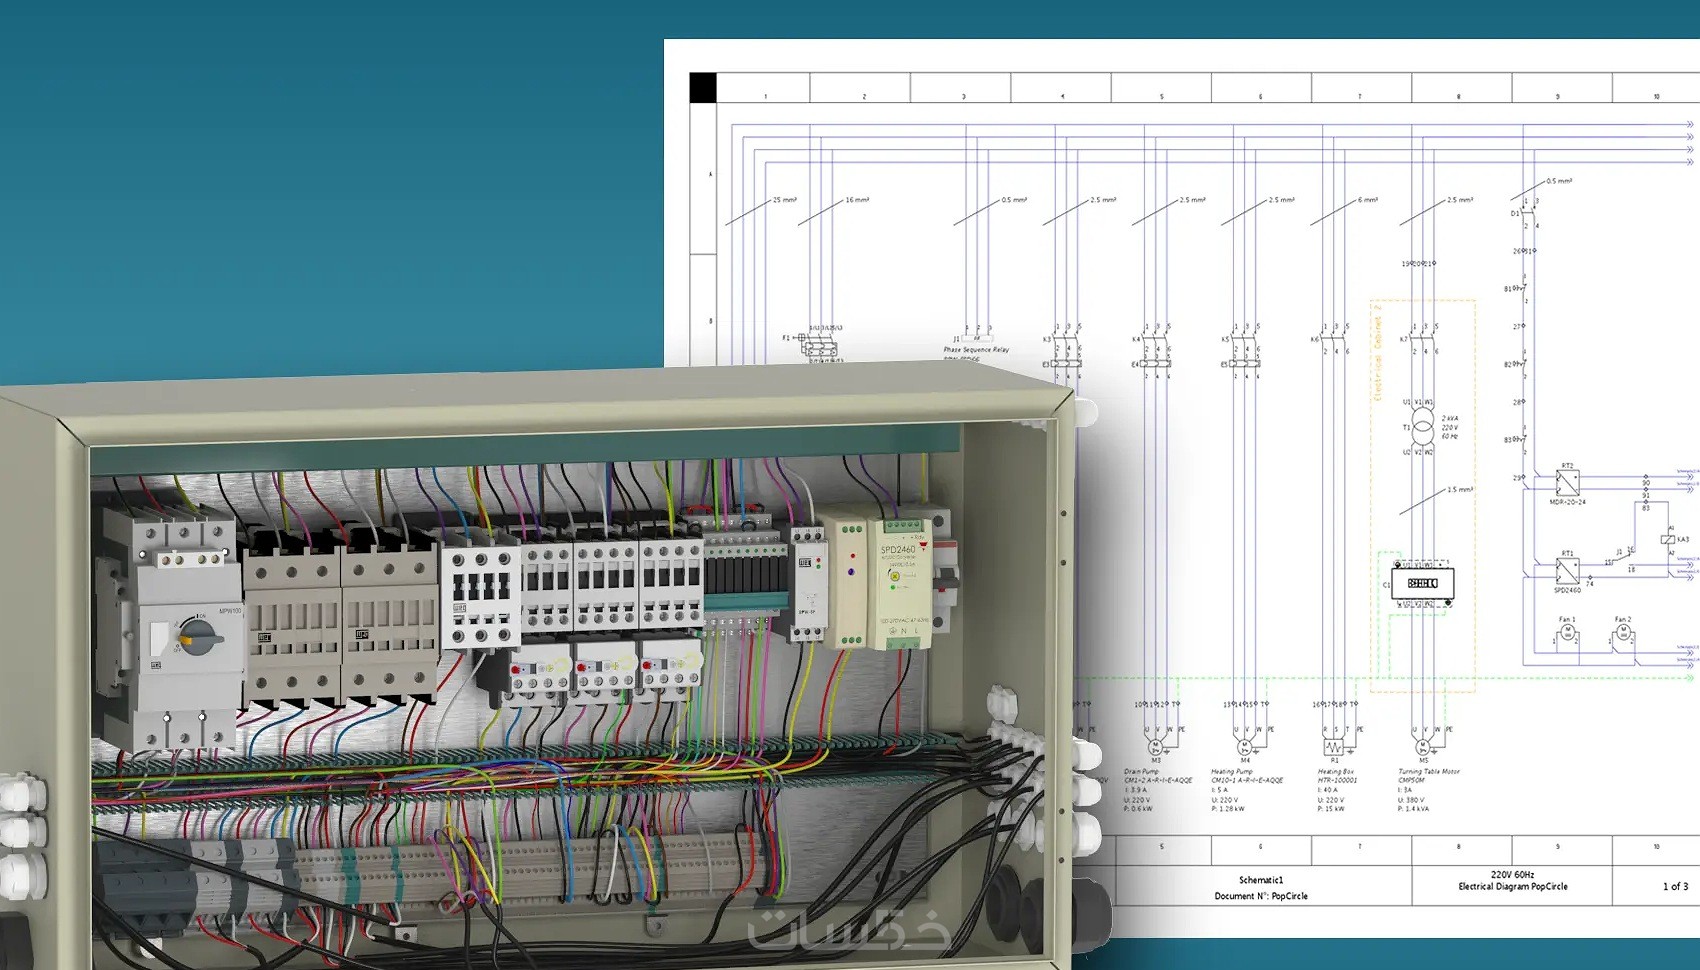Image resolution: width=1700 pixels, height=970 pixels.
Task: Click the 'P: 1.4 kVA' power value
Action: coord(1413,809)
